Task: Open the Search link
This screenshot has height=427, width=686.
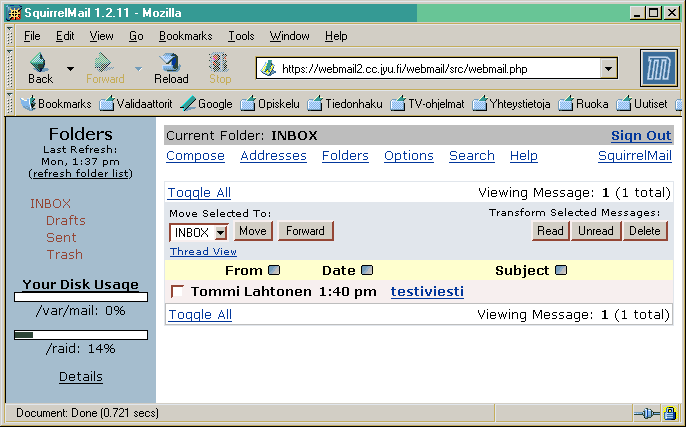Action: (472, 156)
